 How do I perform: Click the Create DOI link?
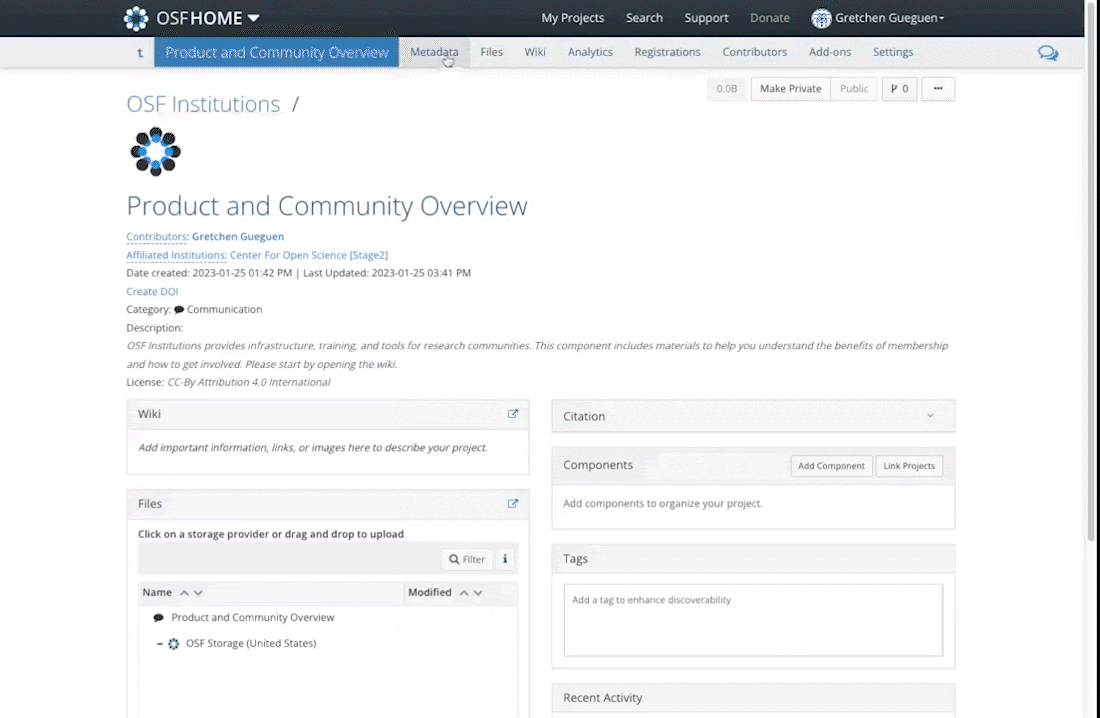tap(152, 291)
